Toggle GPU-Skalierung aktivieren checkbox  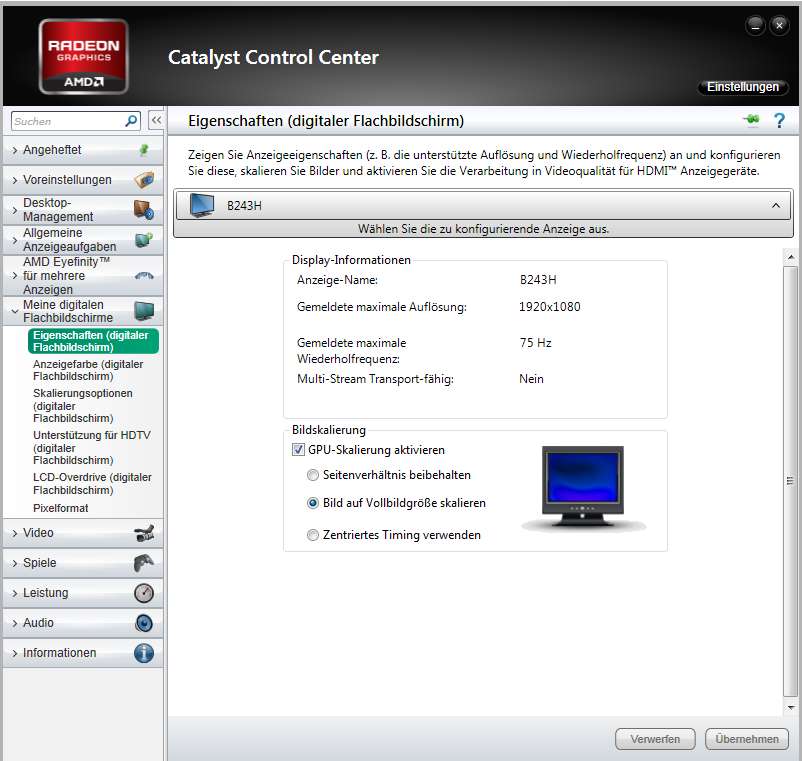[x=298, y=450]
